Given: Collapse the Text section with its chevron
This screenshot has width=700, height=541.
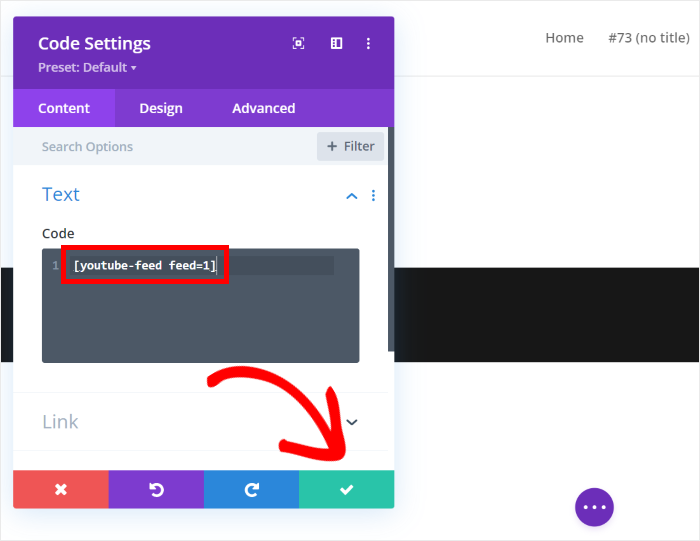Looking at the screenshot, I should (351, 196).
